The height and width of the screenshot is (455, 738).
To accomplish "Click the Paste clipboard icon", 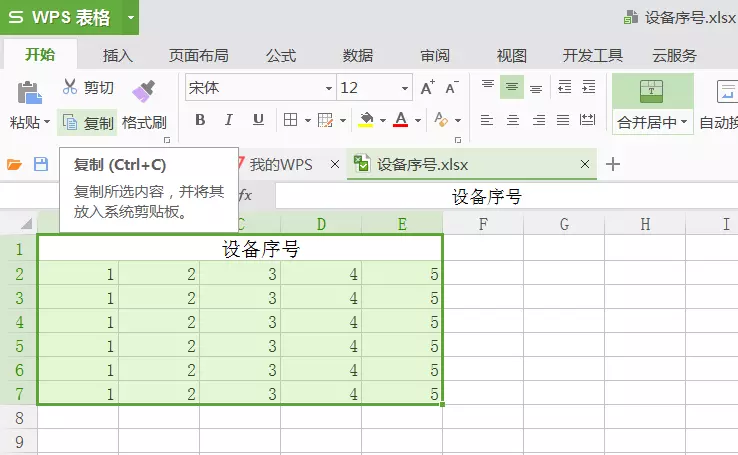I will 29,93.
